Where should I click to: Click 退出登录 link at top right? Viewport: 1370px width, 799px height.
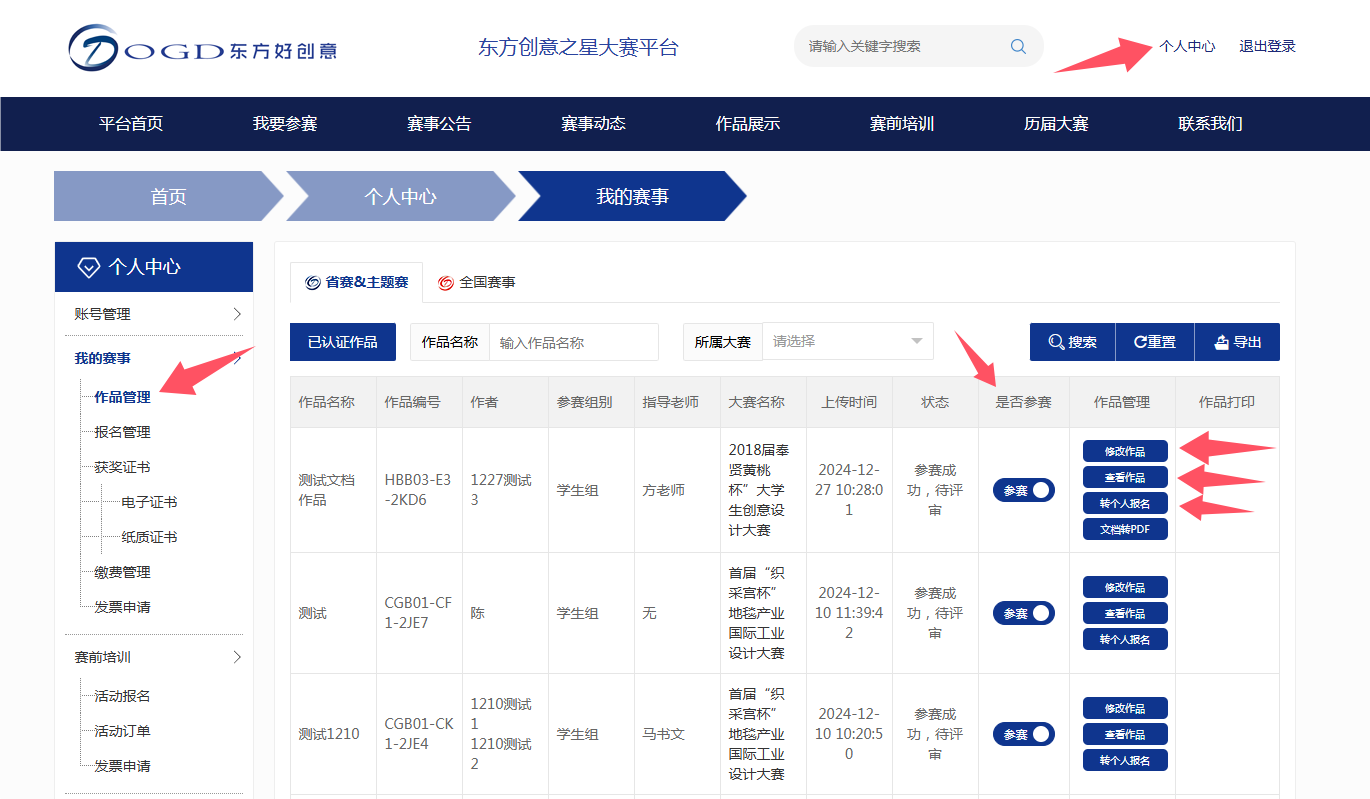(1267, 46)
